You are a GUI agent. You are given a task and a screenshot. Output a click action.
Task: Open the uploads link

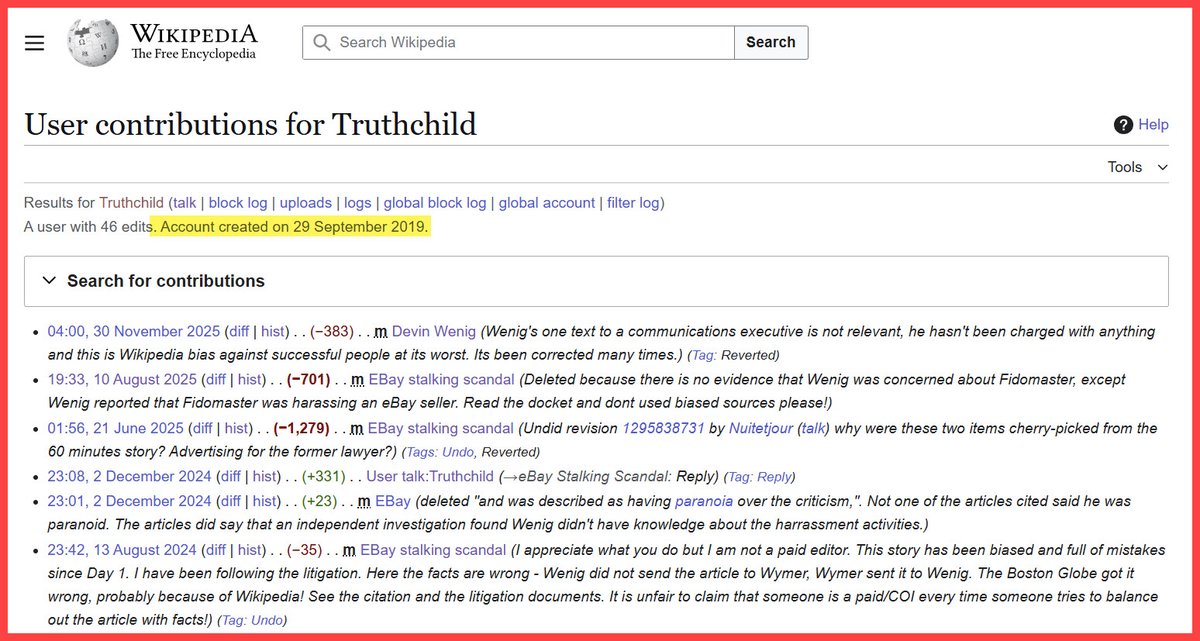point(305,203)
